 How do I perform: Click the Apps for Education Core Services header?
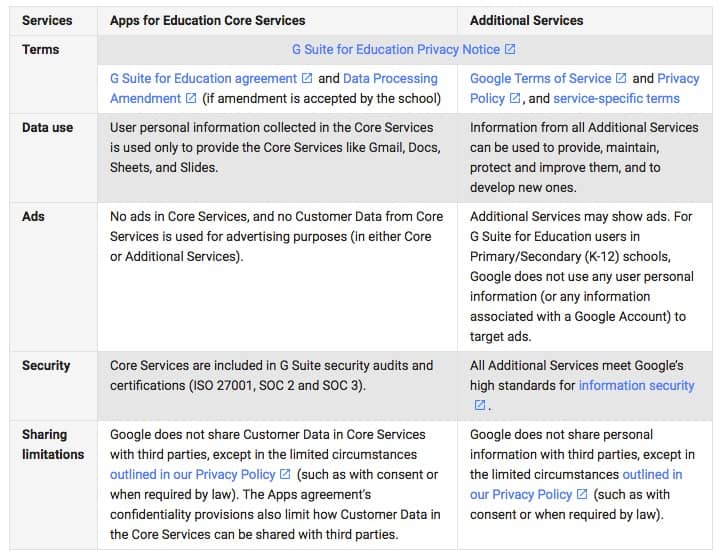pyautogui.click(x=207, y=20)
